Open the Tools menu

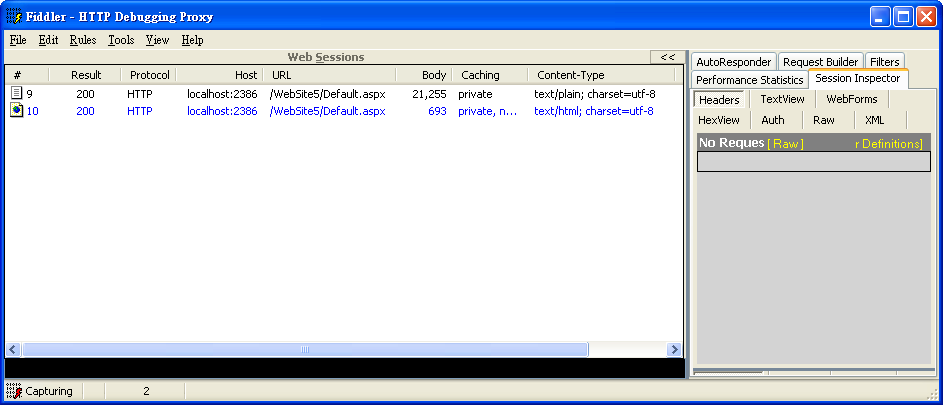coord(121,40)
